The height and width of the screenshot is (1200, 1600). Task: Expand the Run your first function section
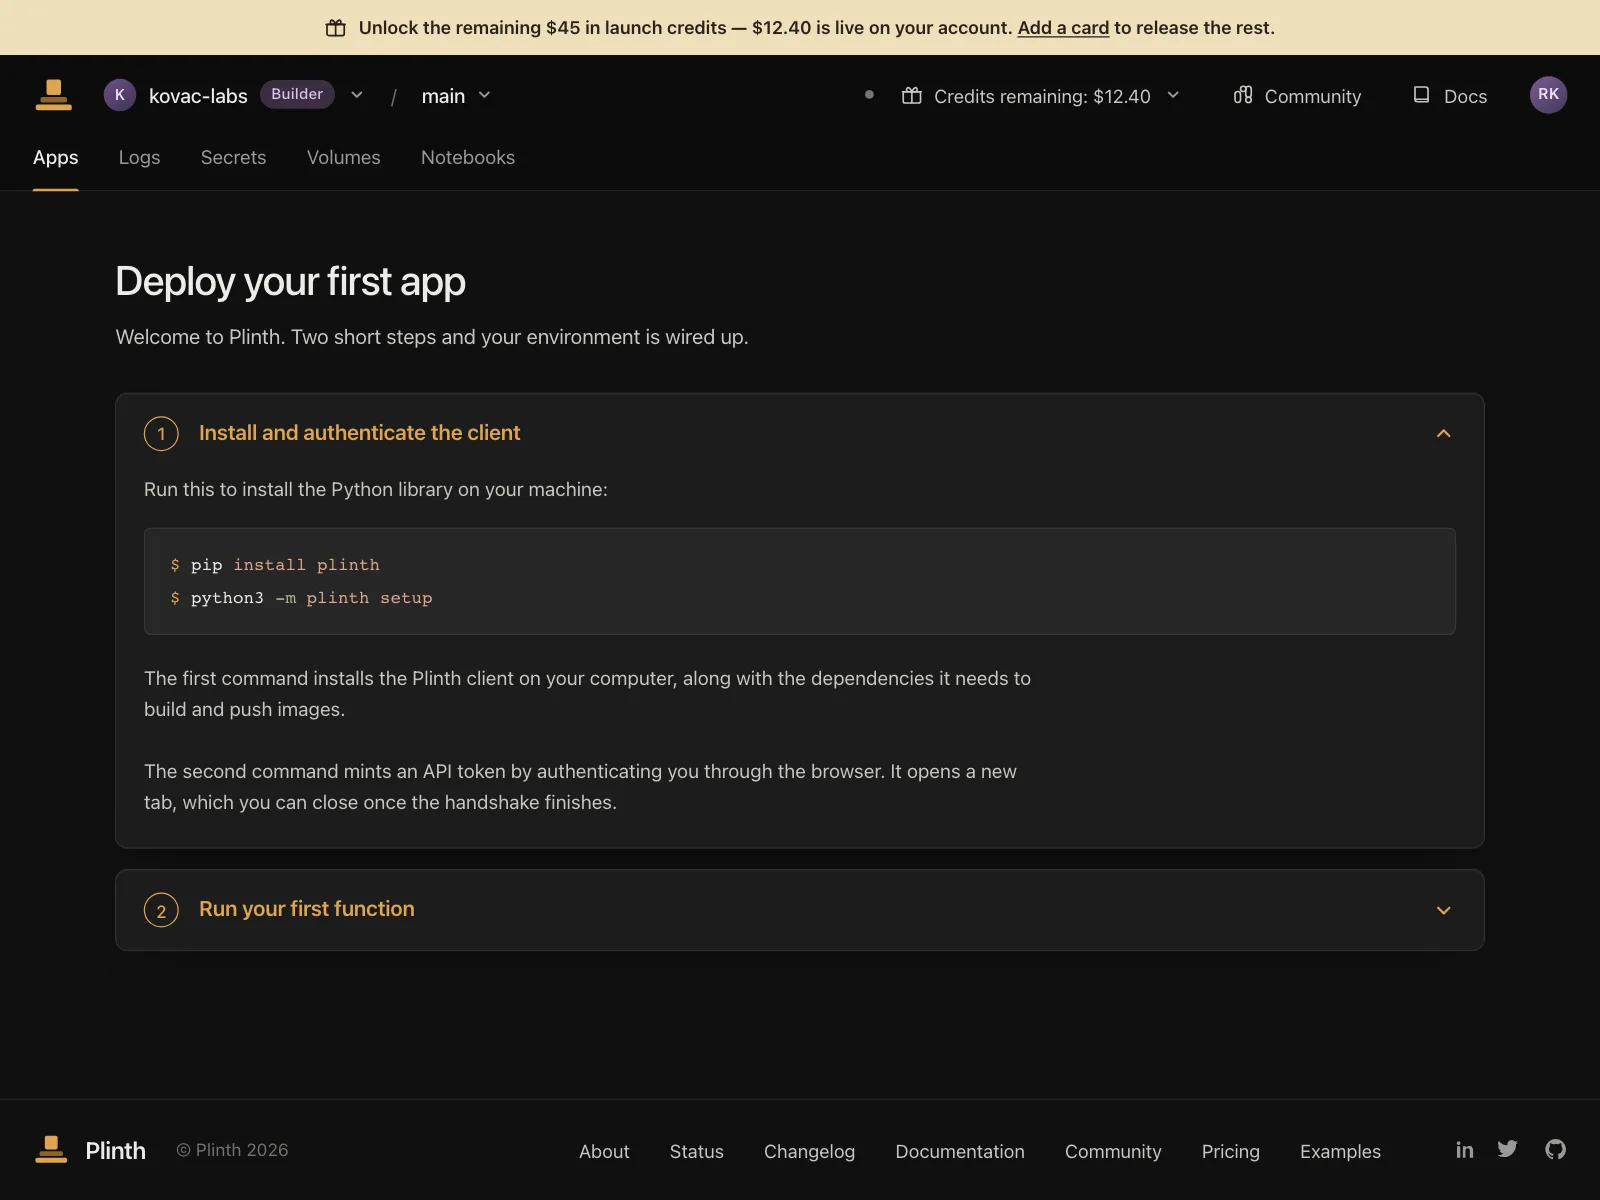(x=1443, y=910)
